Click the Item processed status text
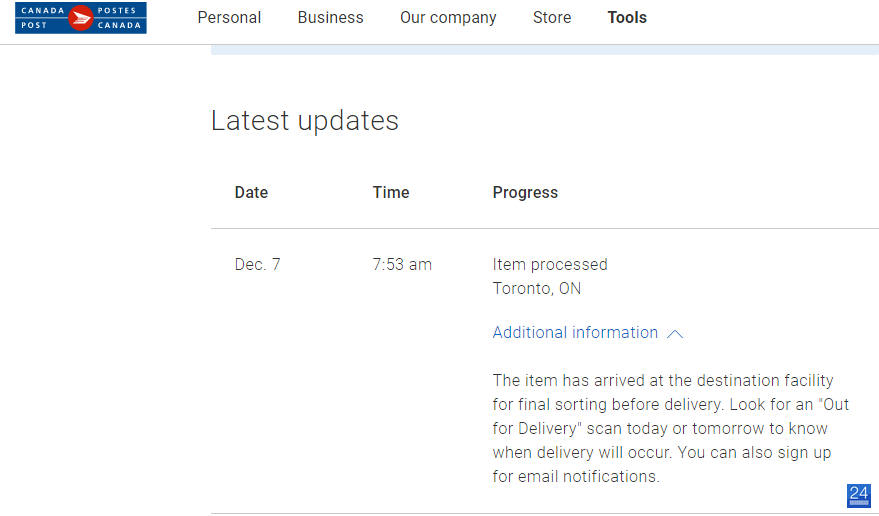879x516 pixels. (x=550, y=264)
